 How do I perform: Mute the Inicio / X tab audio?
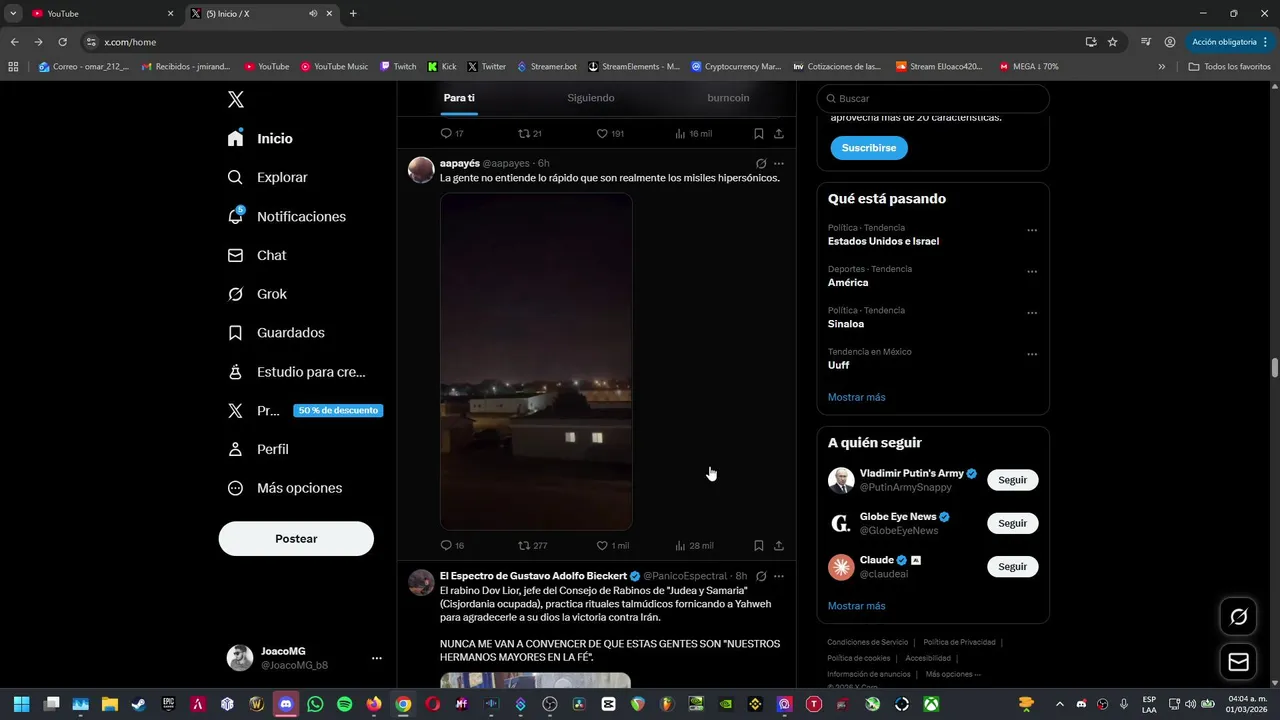point(313,14)
